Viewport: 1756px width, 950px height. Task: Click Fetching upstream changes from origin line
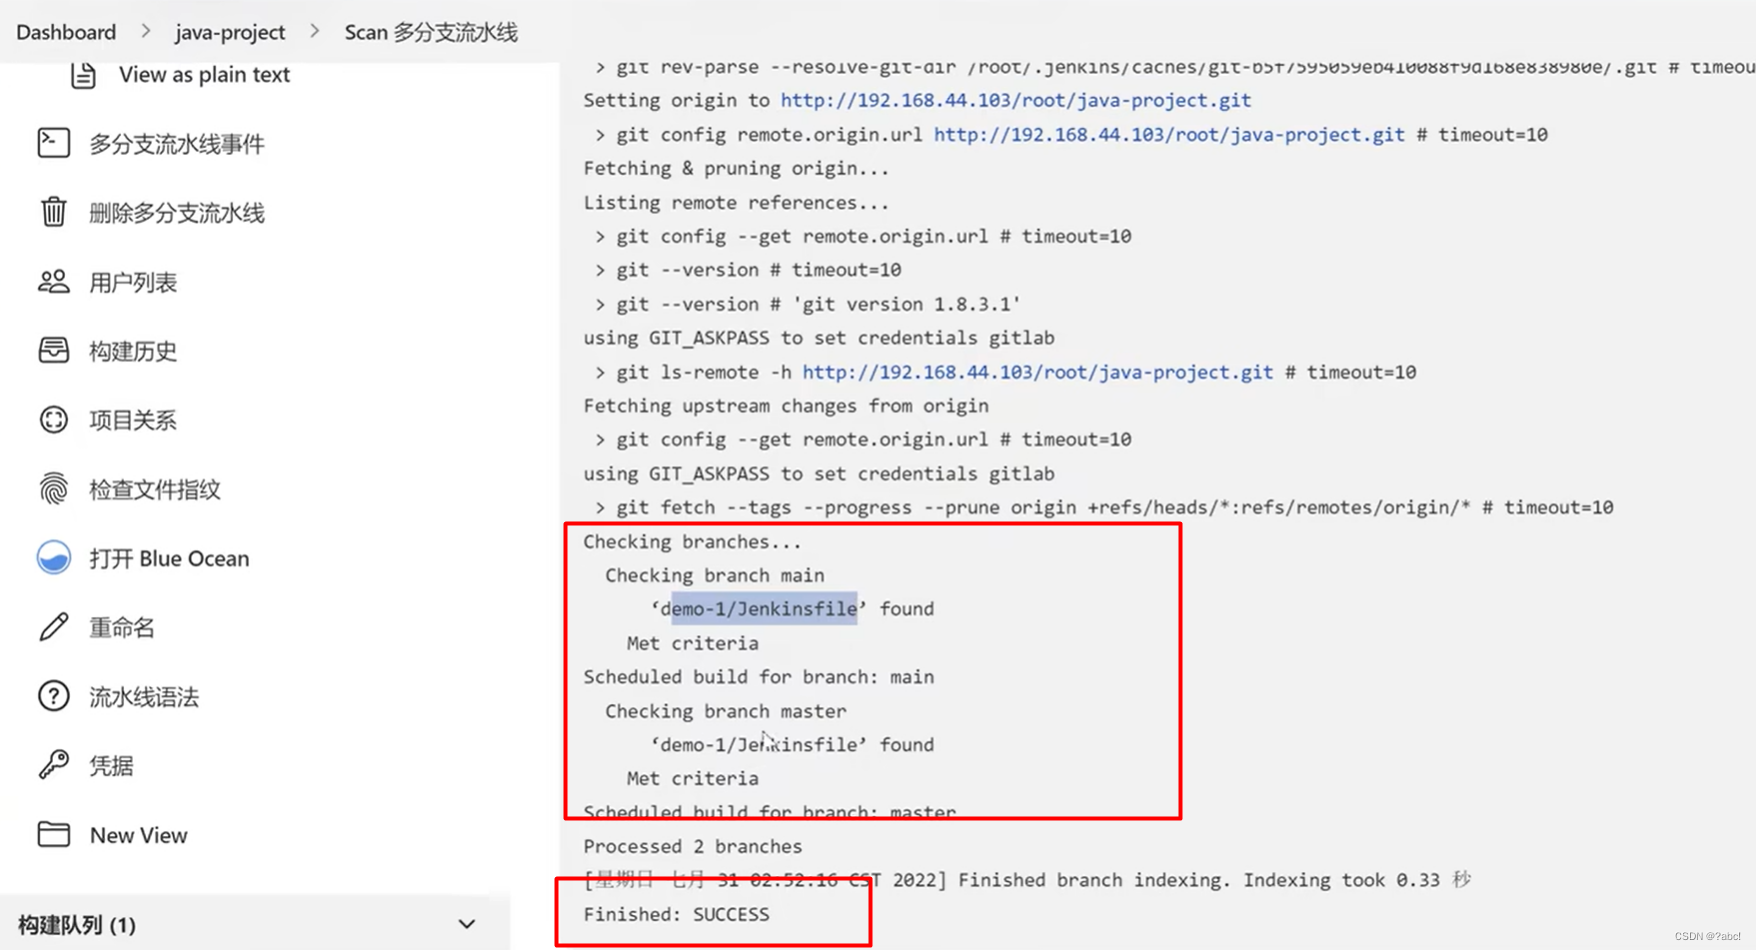[x=786, y=406]
